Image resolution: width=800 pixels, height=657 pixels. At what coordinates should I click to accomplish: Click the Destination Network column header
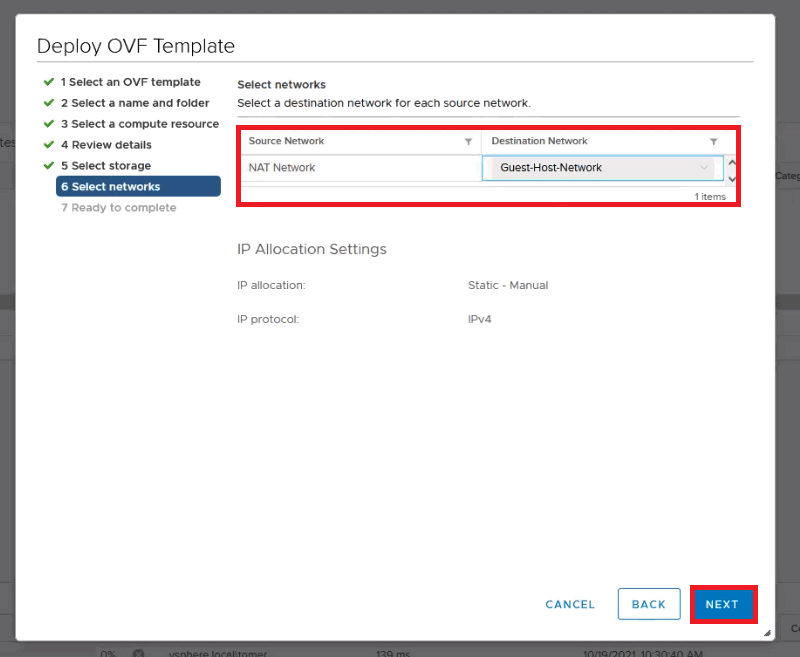539,141
